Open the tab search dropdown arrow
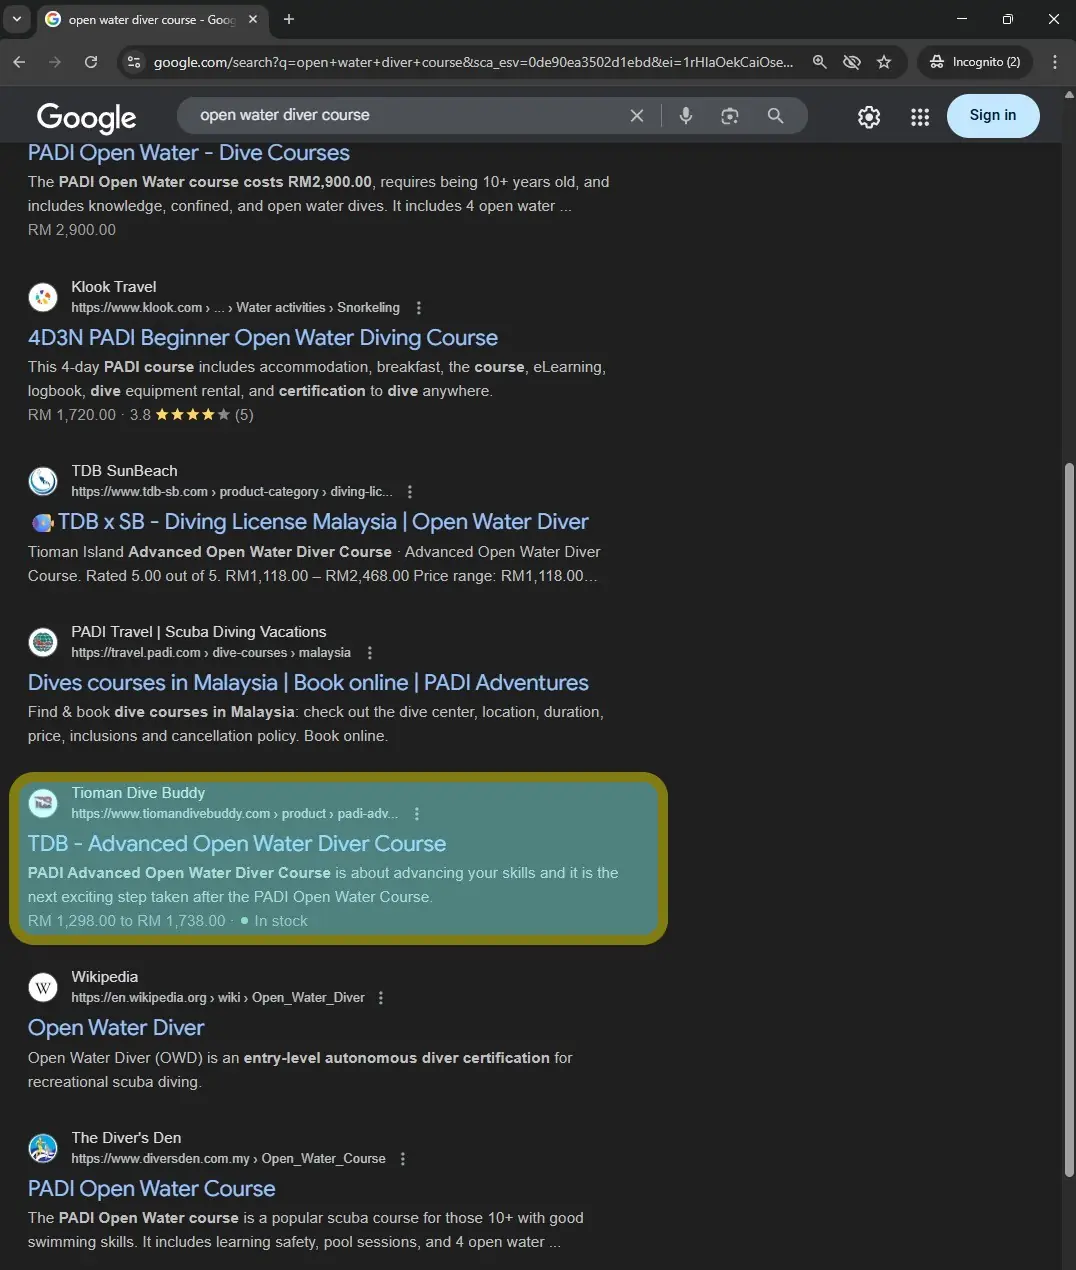This screenshot has width=1076, height=1270. click(17, 19)
